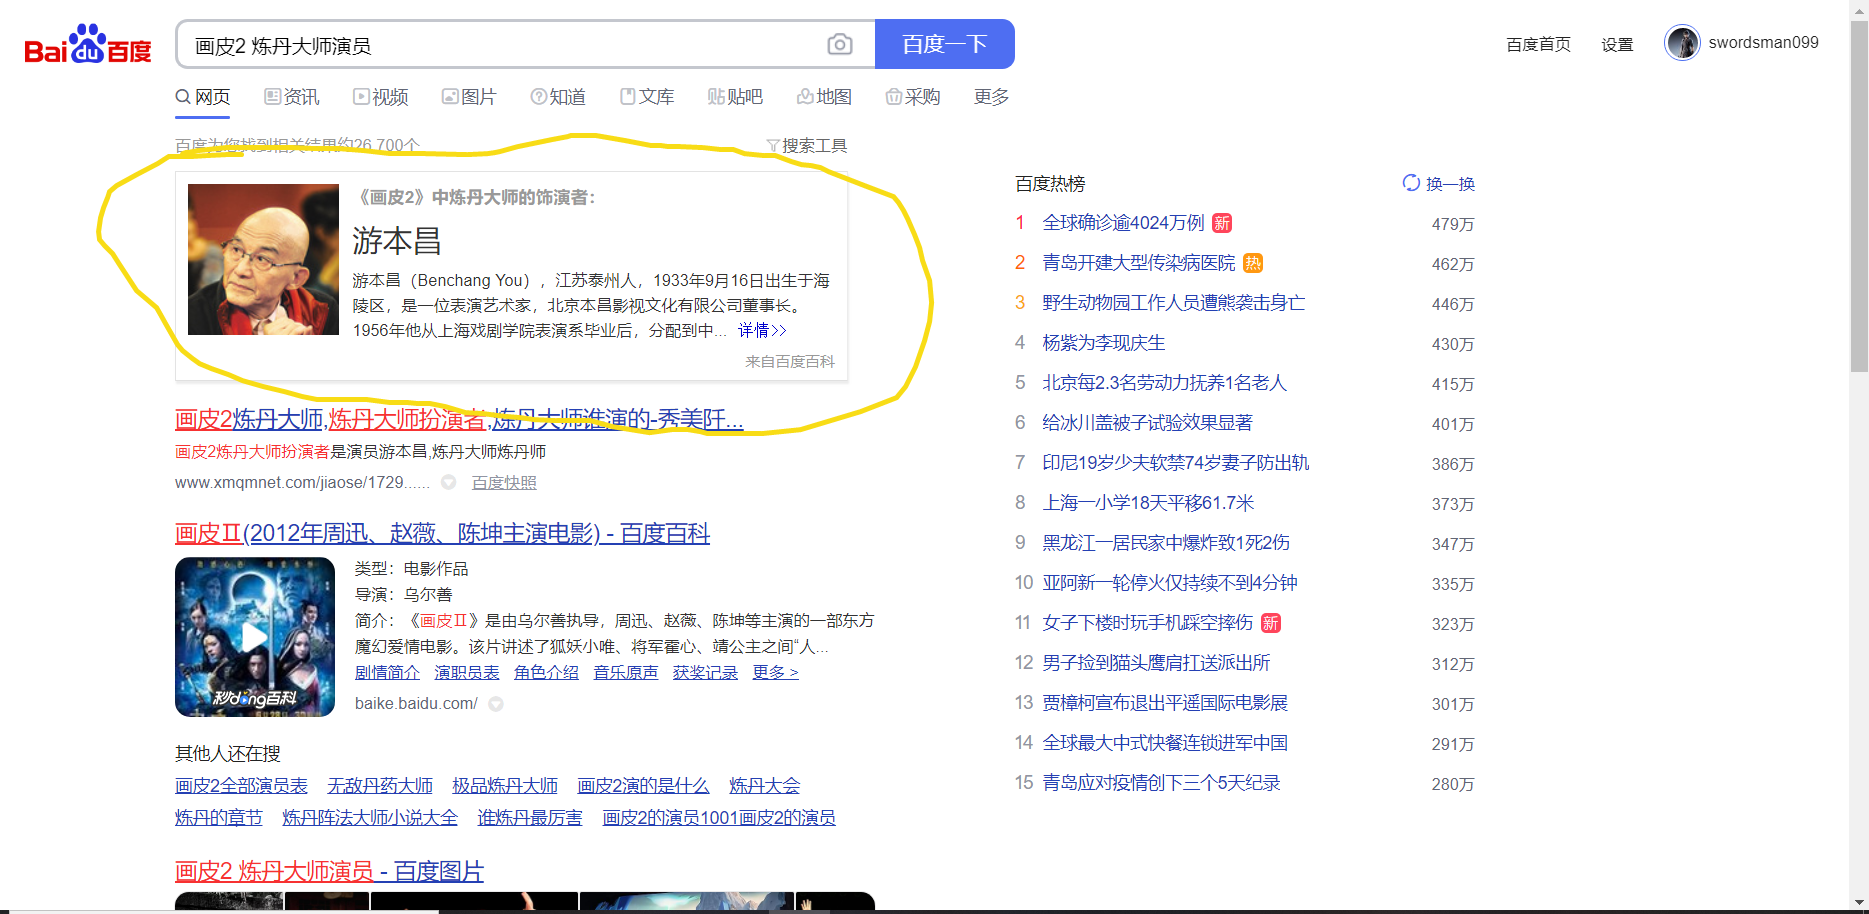This screenshot has width=1869, height=914.
Task: Search related term 画皮2演的是什么
Action: [643, 786]
